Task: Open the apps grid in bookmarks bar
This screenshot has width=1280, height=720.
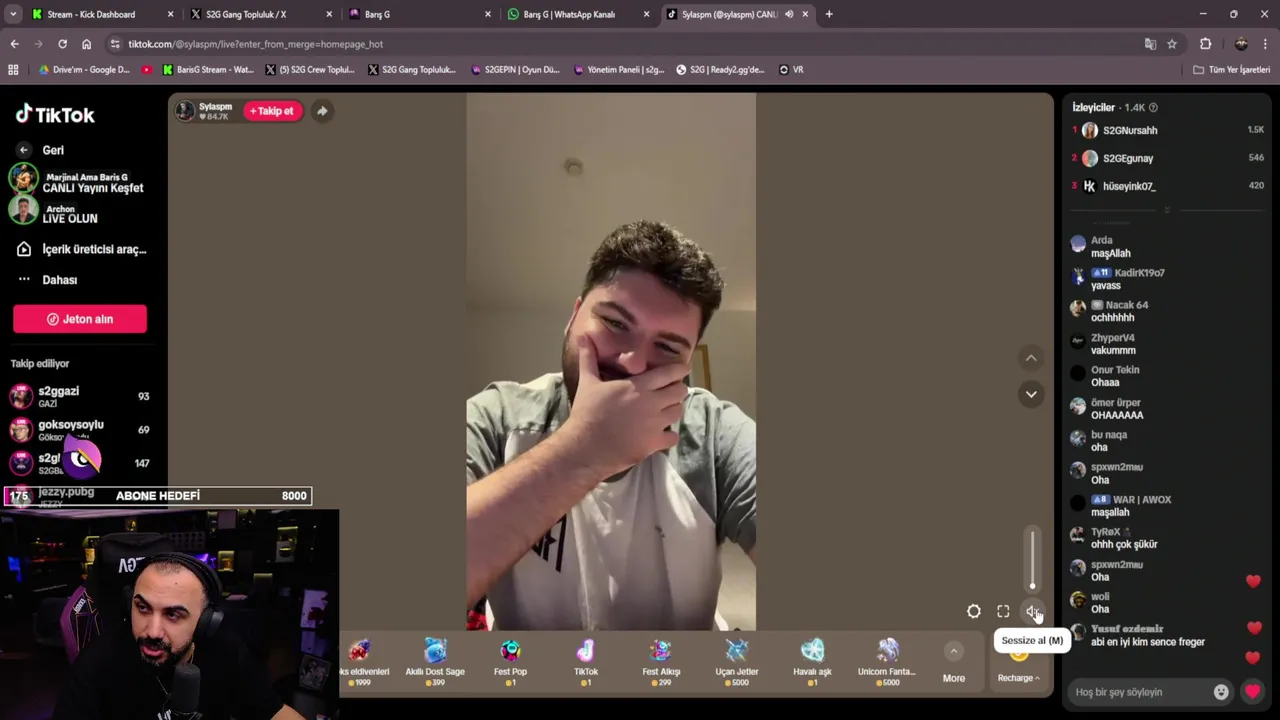Action: [13, 70]
